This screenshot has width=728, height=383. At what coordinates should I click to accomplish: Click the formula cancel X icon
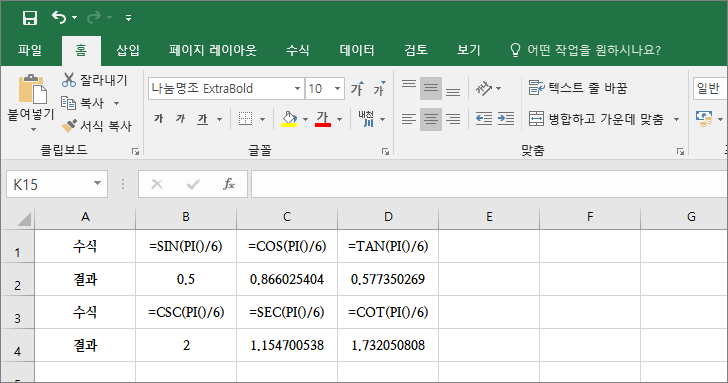click(157, 185)
